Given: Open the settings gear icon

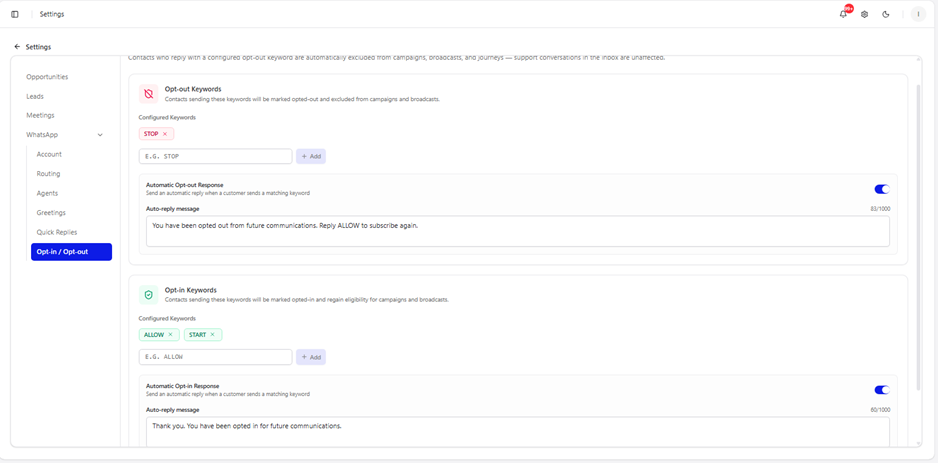Looking at the screenshot, I should (864, 14).
